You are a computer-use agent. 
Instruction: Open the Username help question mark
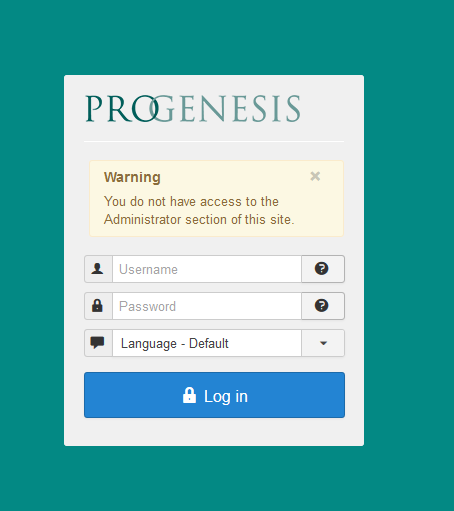322,269
